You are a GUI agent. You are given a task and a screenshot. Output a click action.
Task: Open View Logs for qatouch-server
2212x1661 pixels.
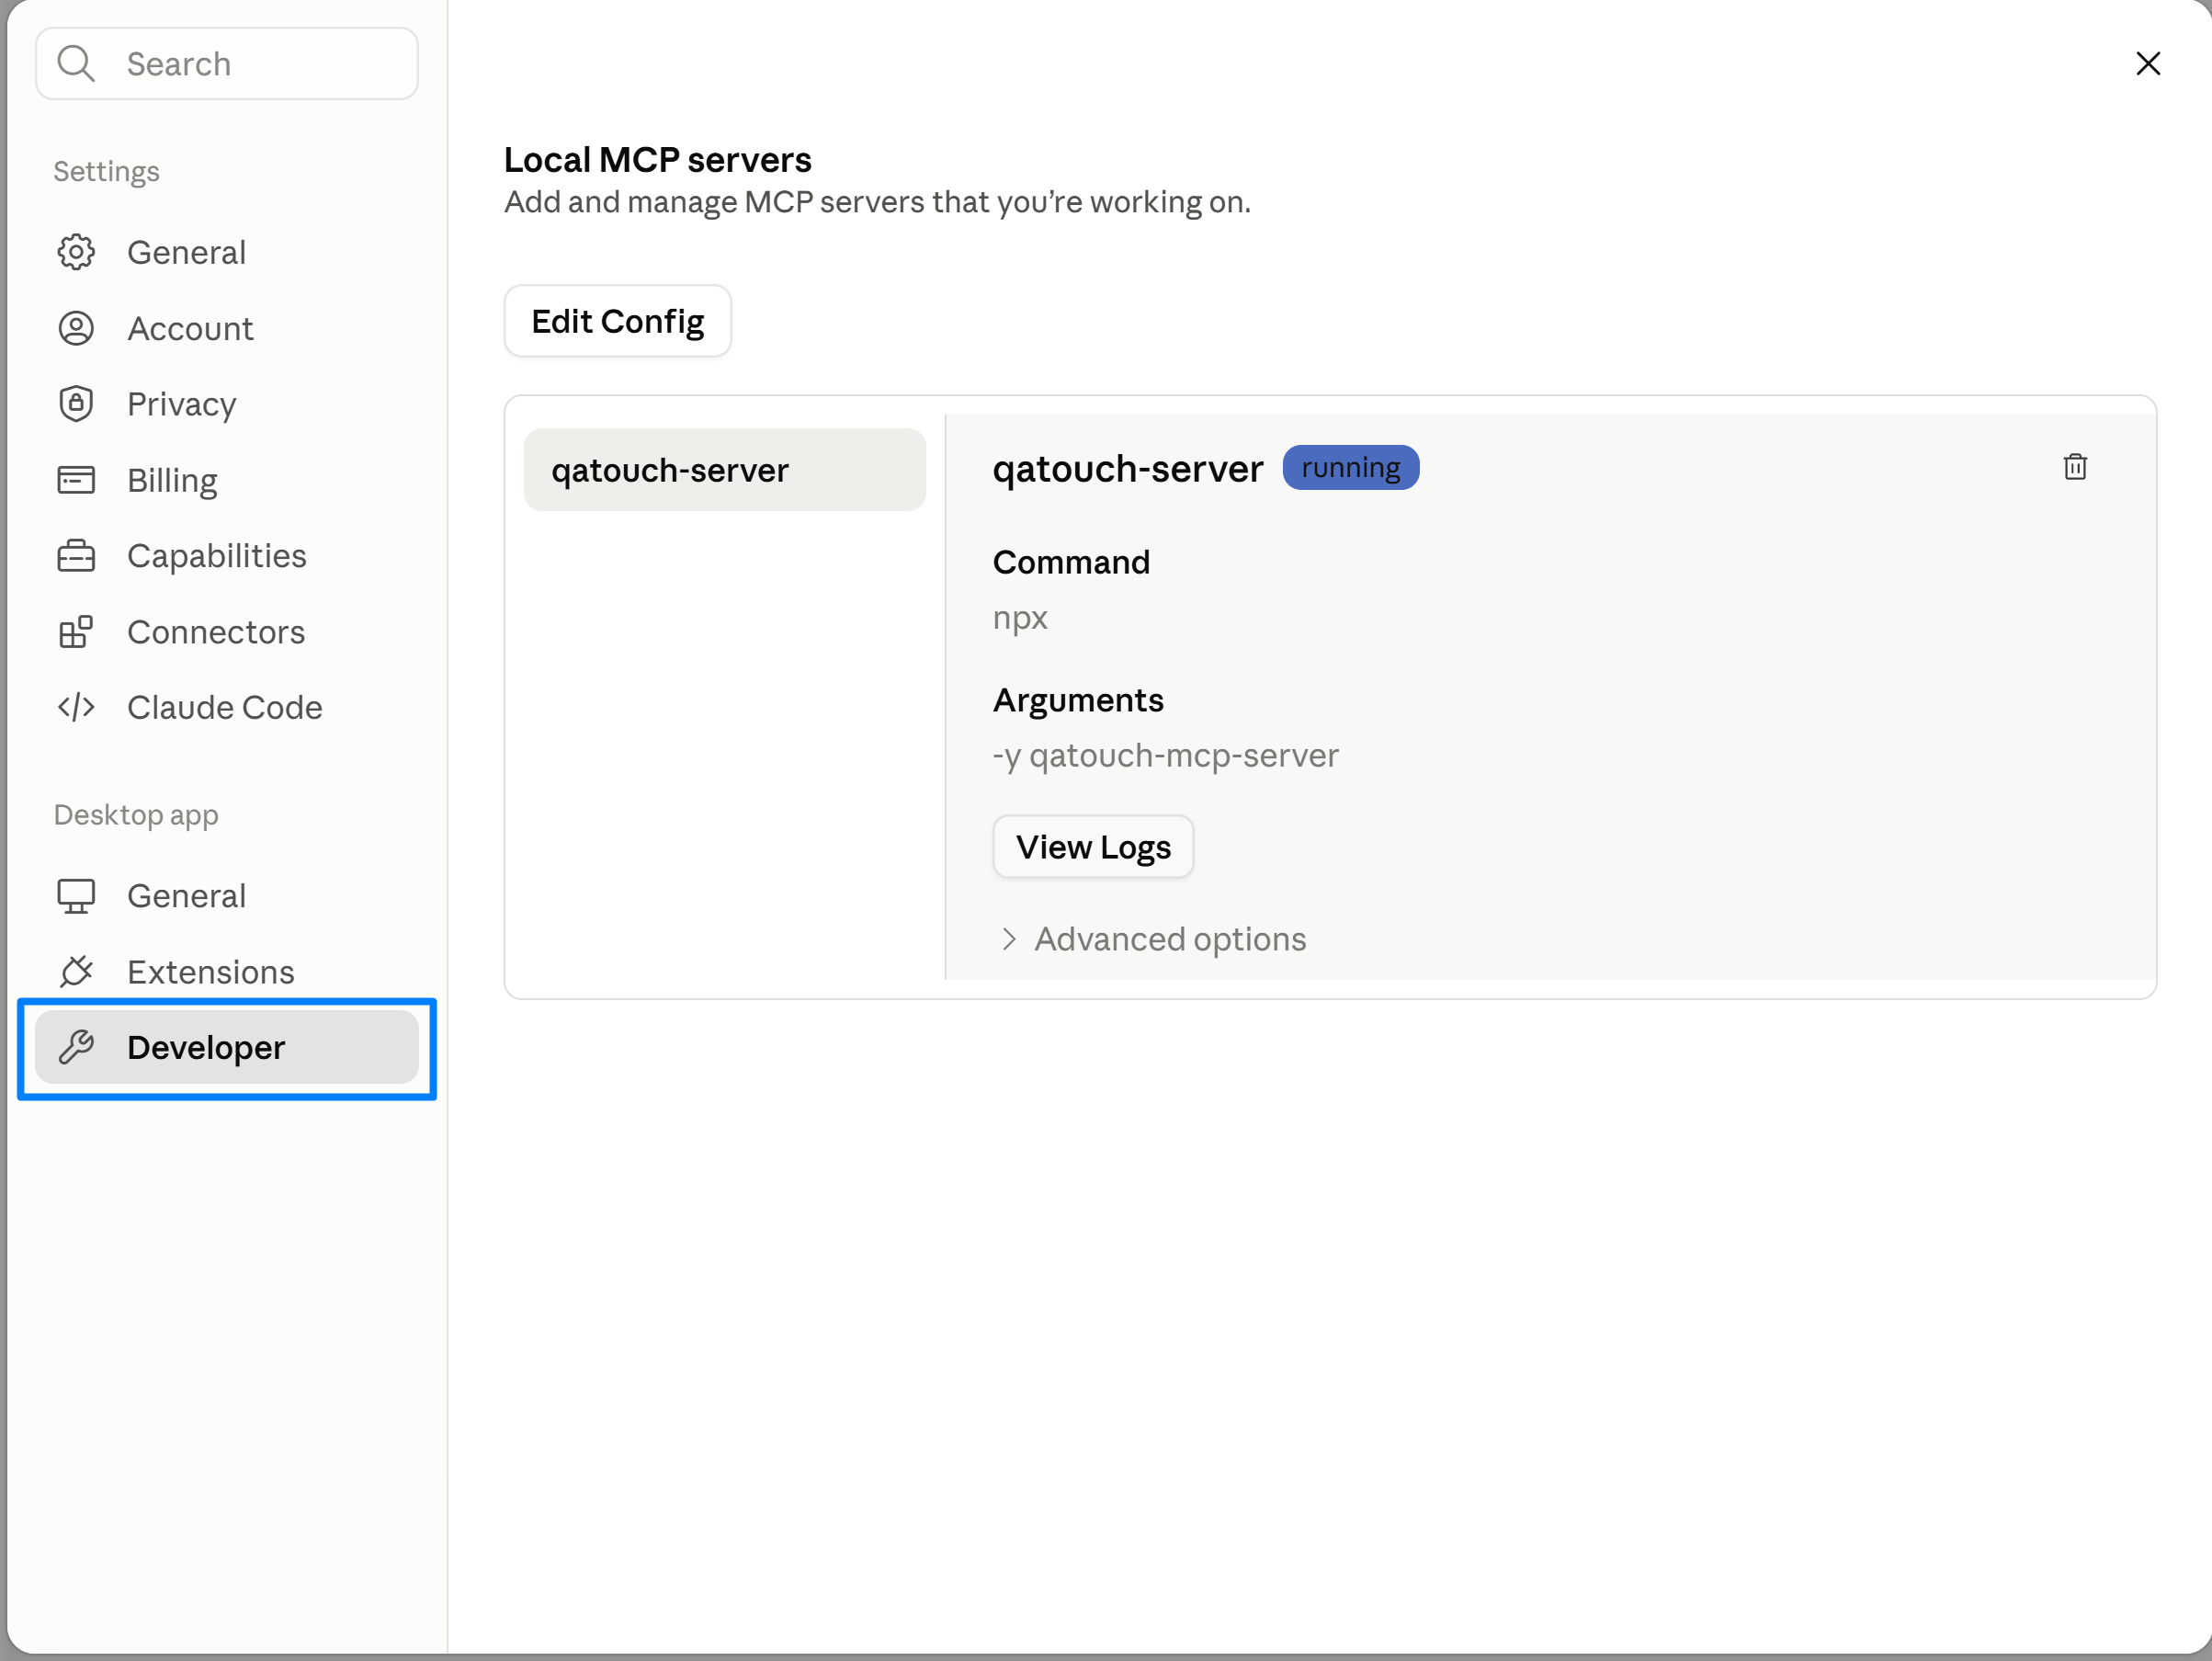(x=1093, y=847)
